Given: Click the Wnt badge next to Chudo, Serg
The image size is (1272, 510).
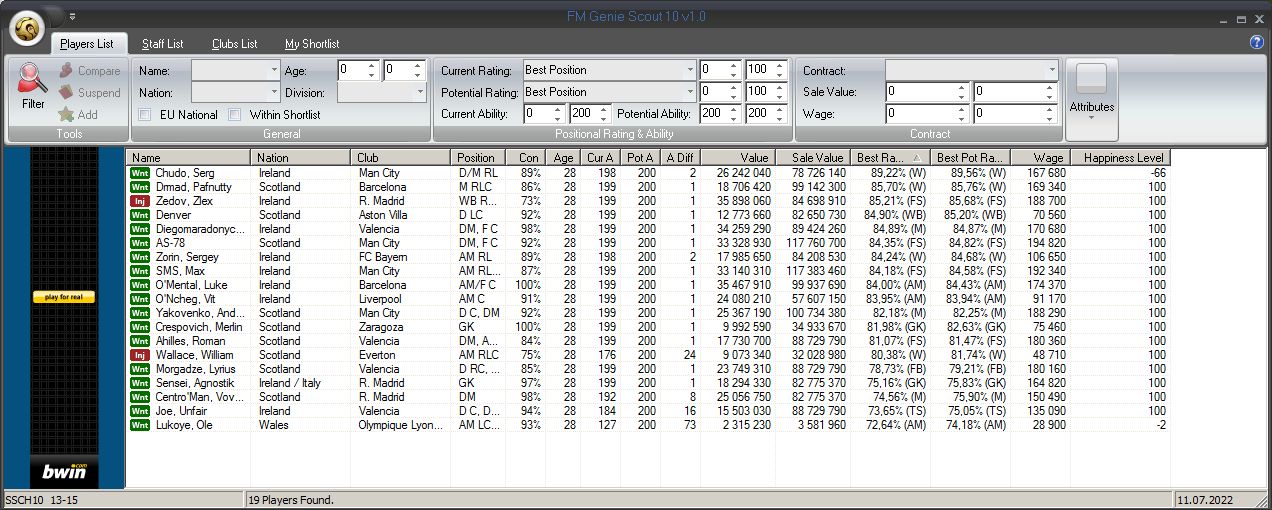Looking at the screenshot, I should pos(140,173).
